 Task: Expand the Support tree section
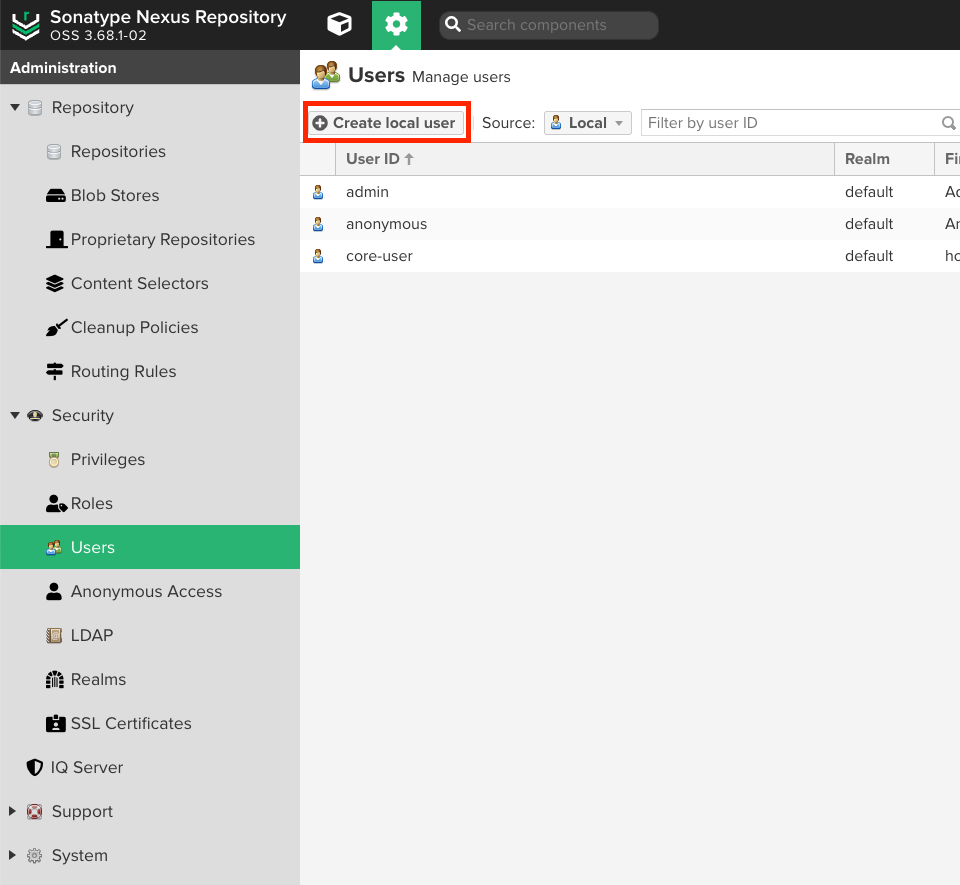click(x=12, y=811)
